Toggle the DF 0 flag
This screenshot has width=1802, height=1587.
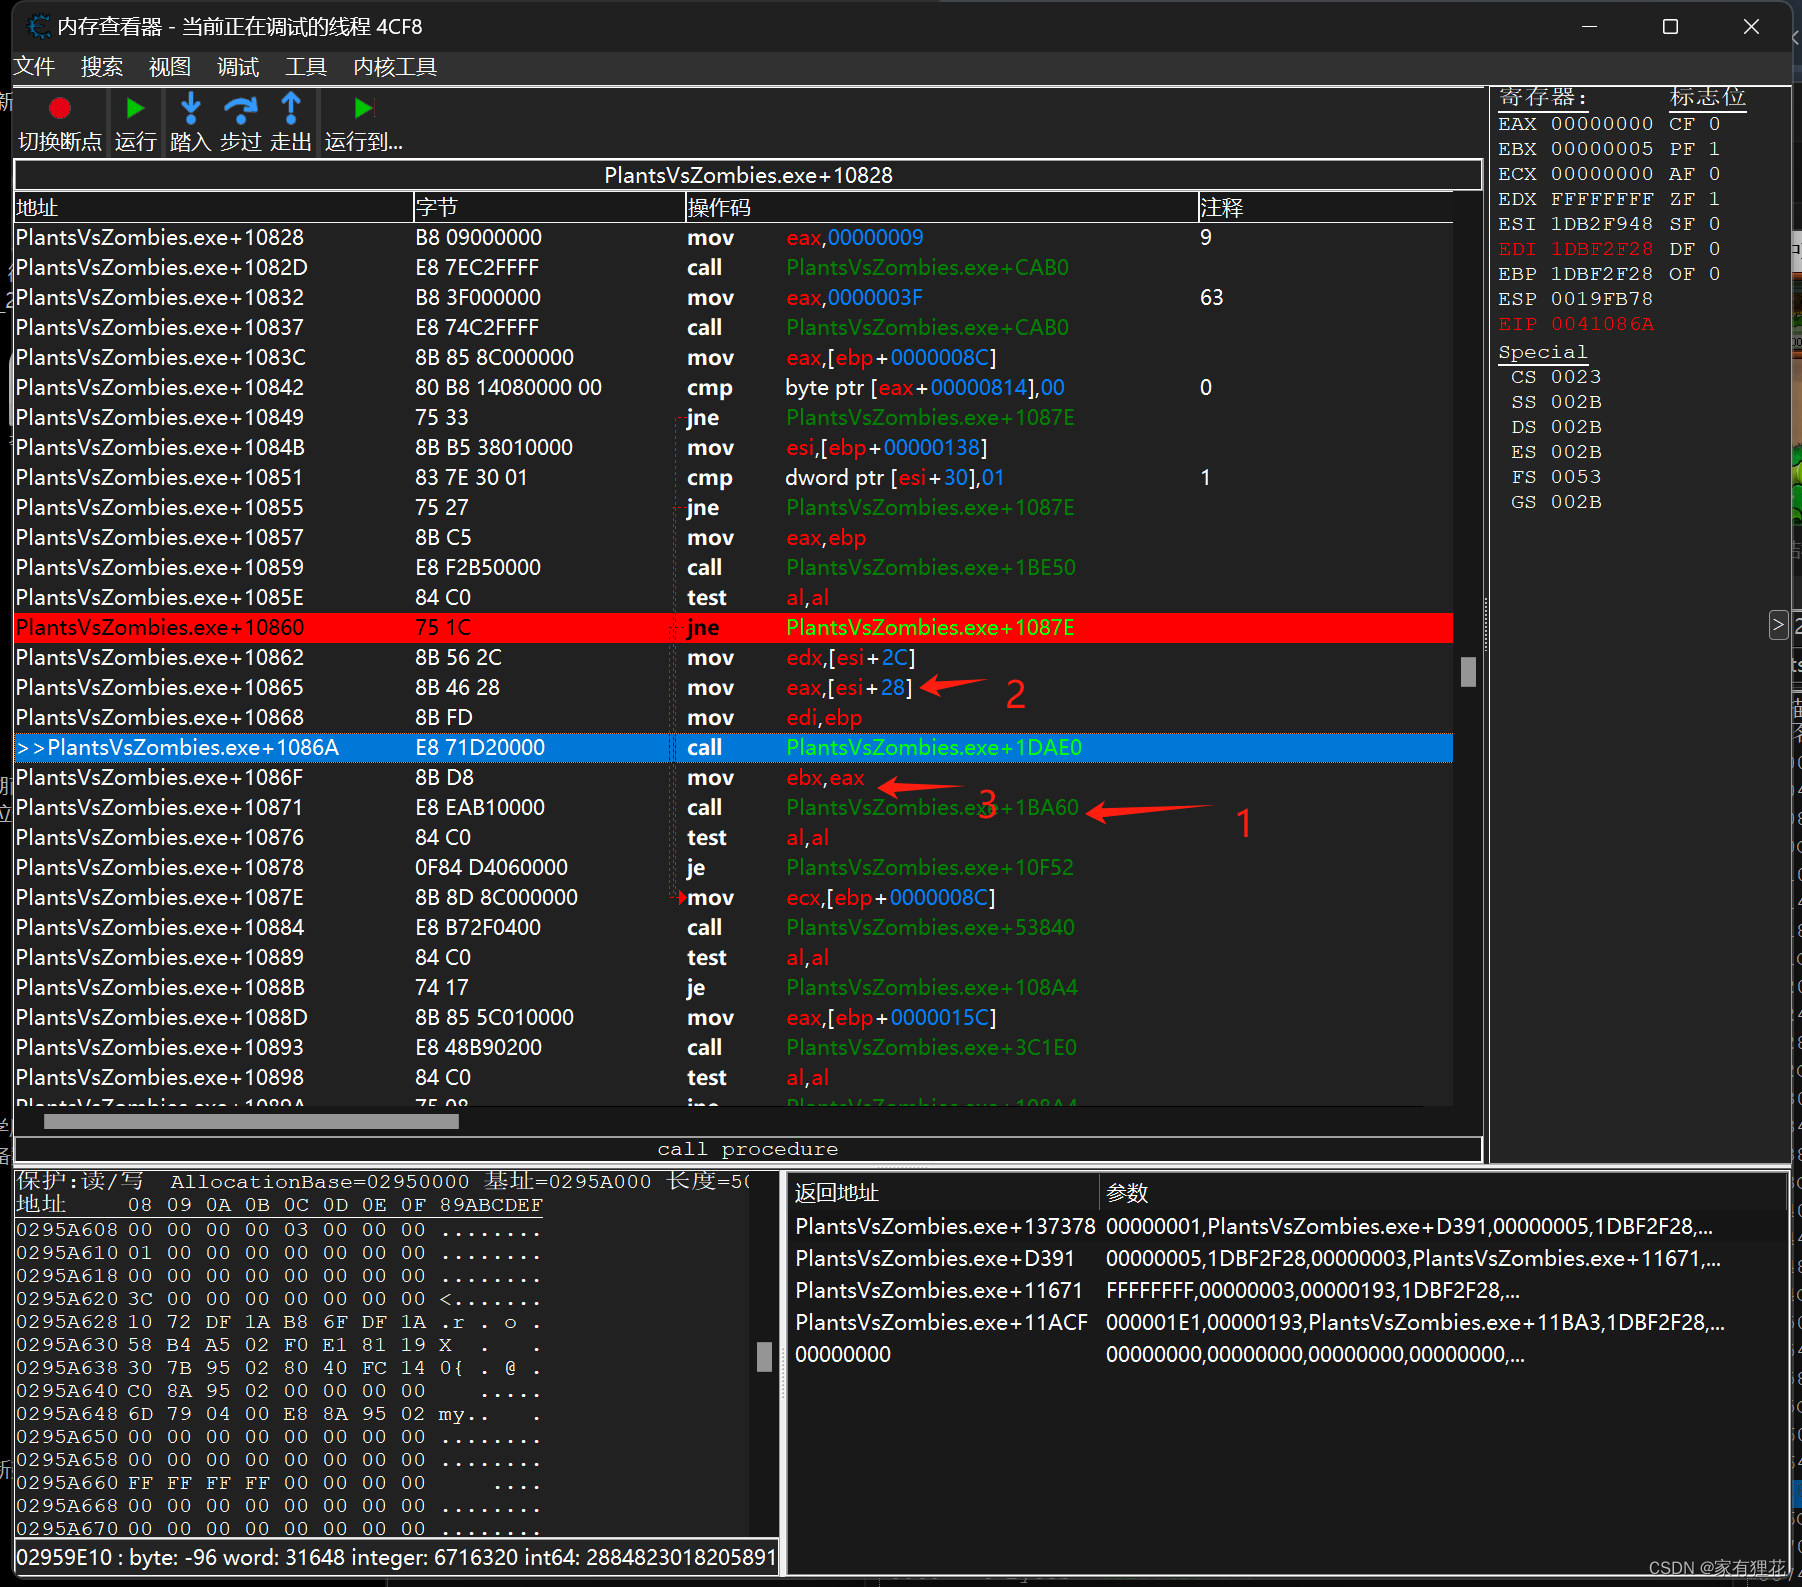[1695, 249]
